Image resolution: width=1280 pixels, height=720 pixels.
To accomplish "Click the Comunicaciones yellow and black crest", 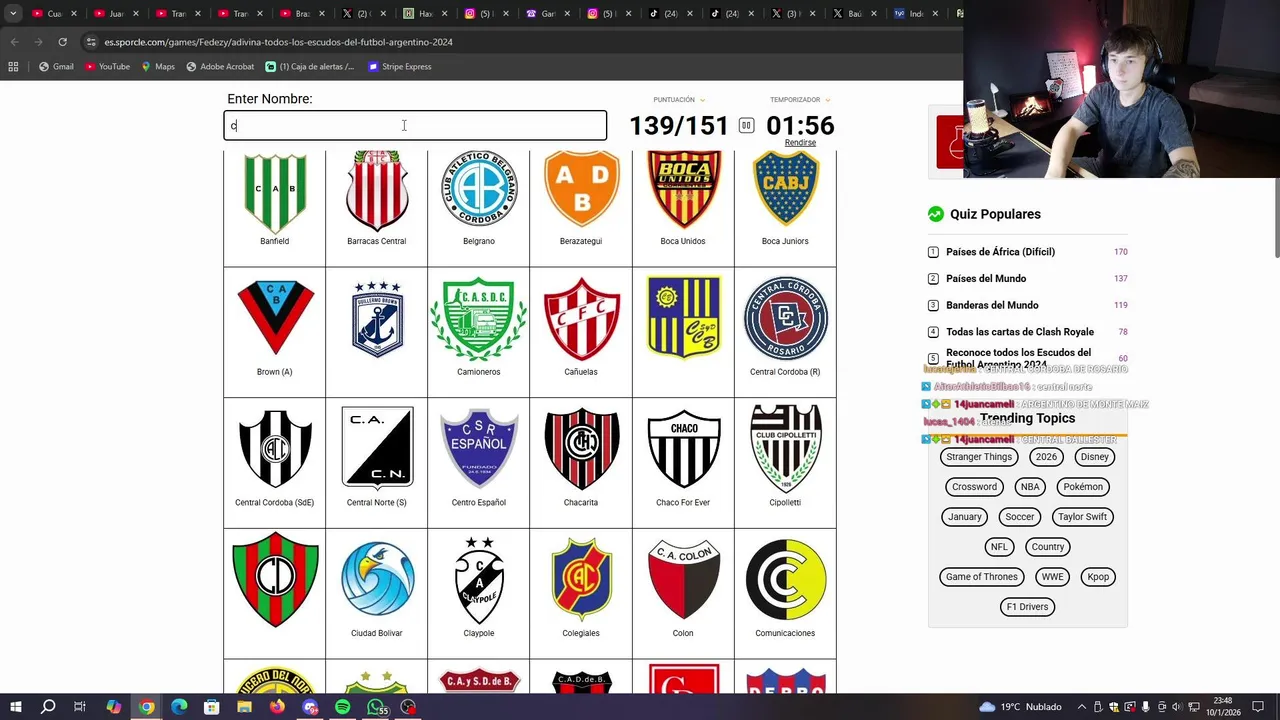I will [785, 580].
